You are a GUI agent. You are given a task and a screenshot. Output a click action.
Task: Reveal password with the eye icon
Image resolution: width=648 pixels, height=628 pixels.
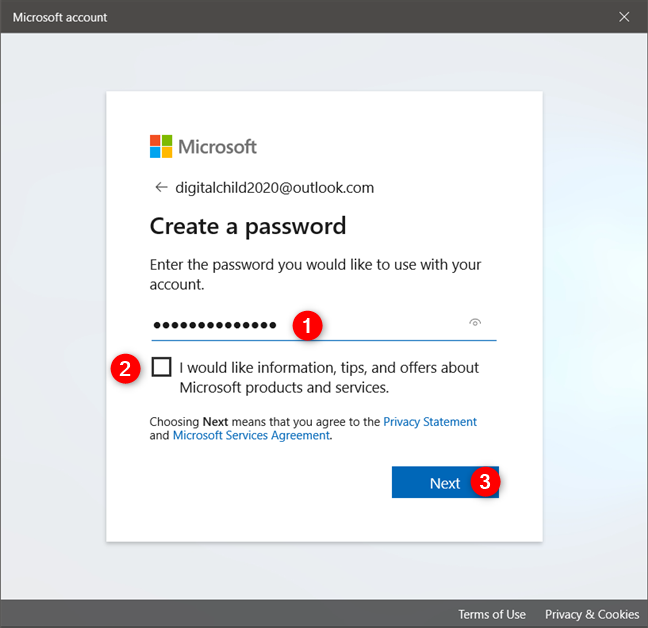(475, 322)
